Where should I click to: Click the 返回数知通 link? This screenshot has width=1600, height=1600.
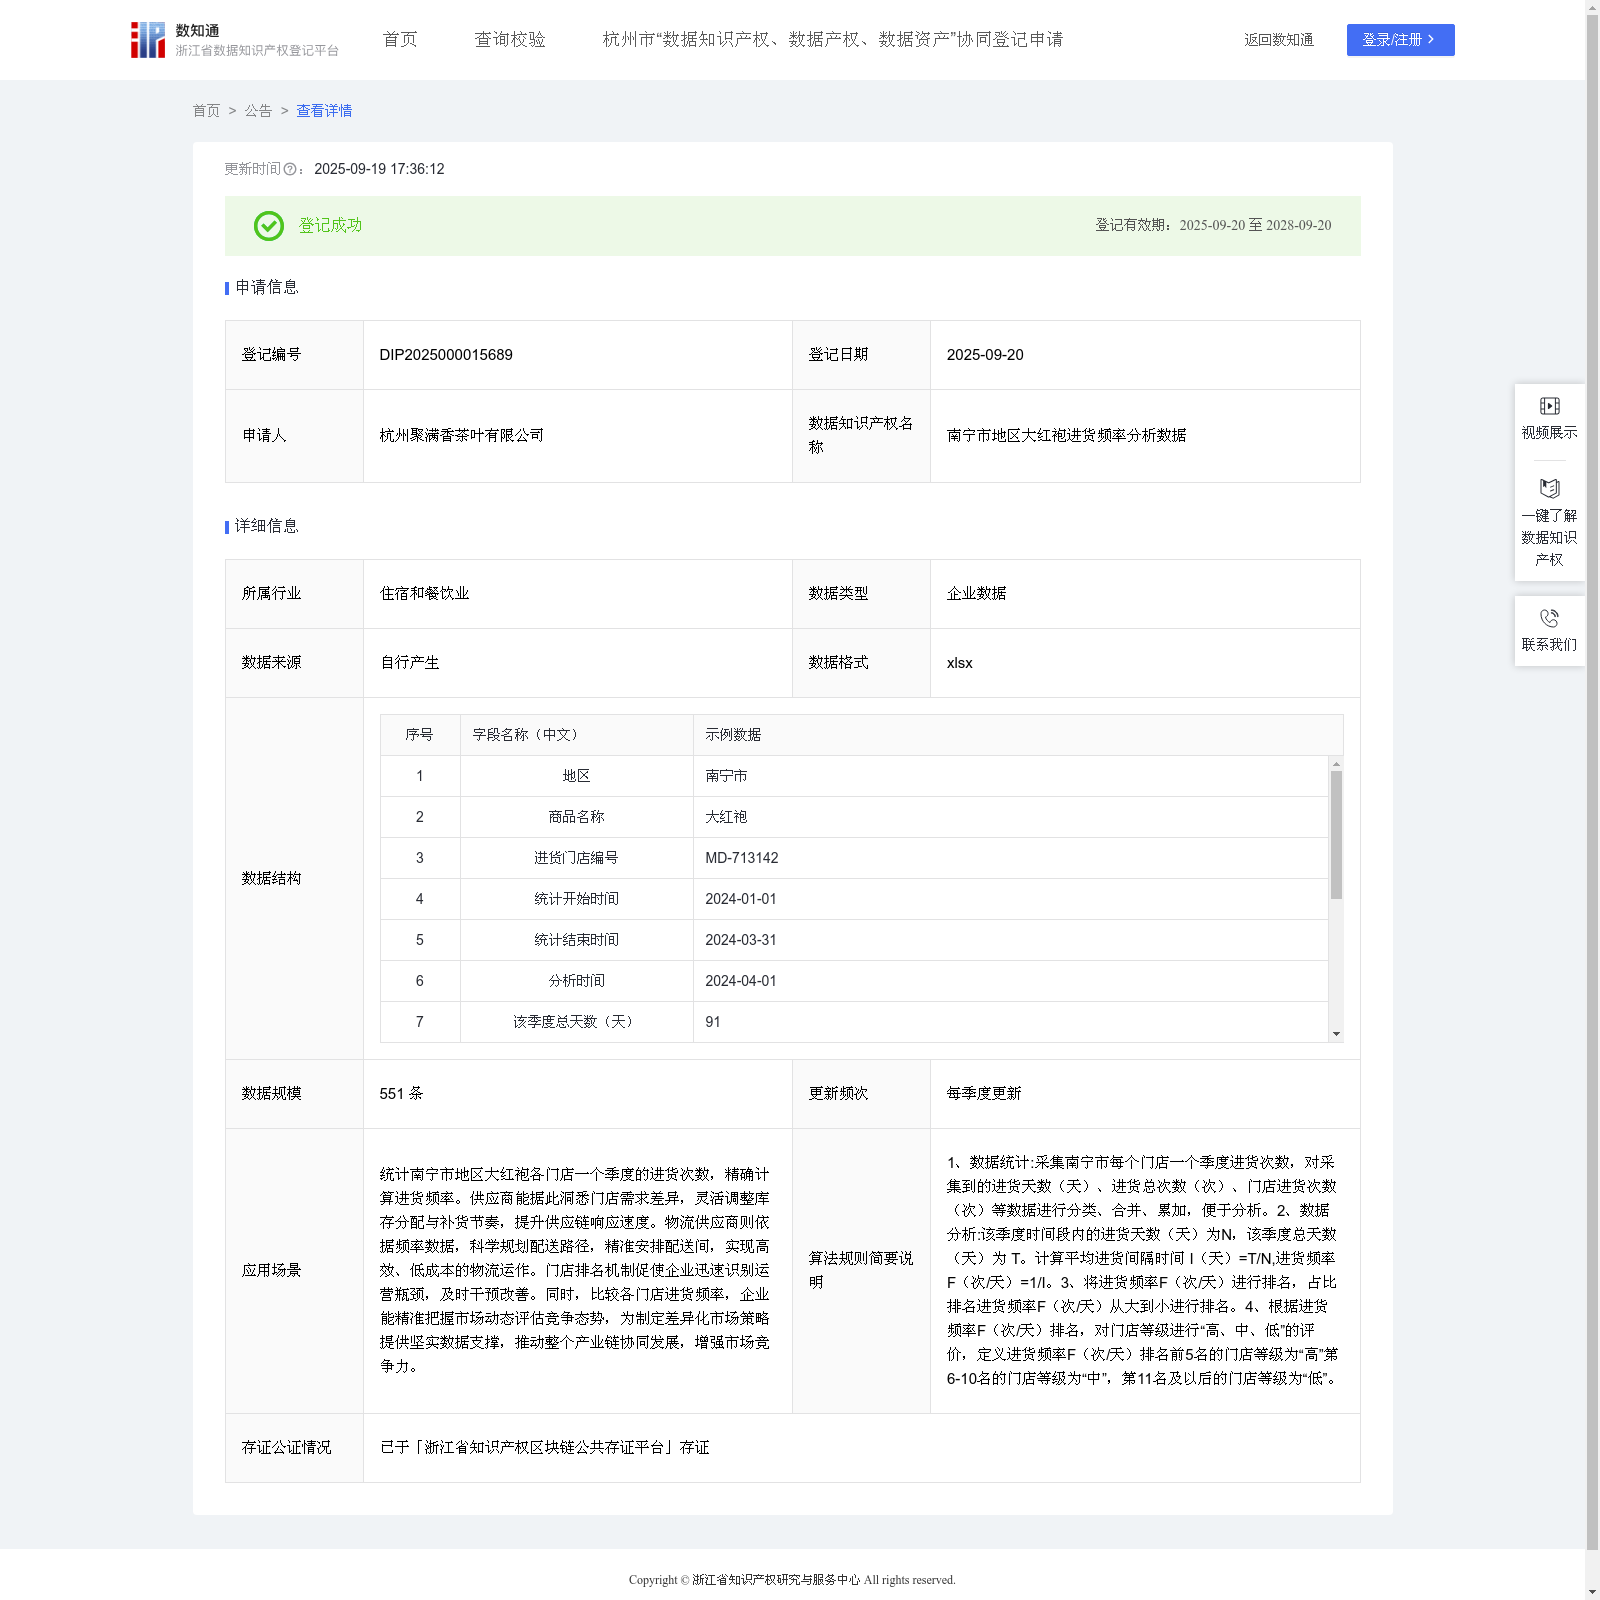pyautogui.click(x=1278, y=40)
